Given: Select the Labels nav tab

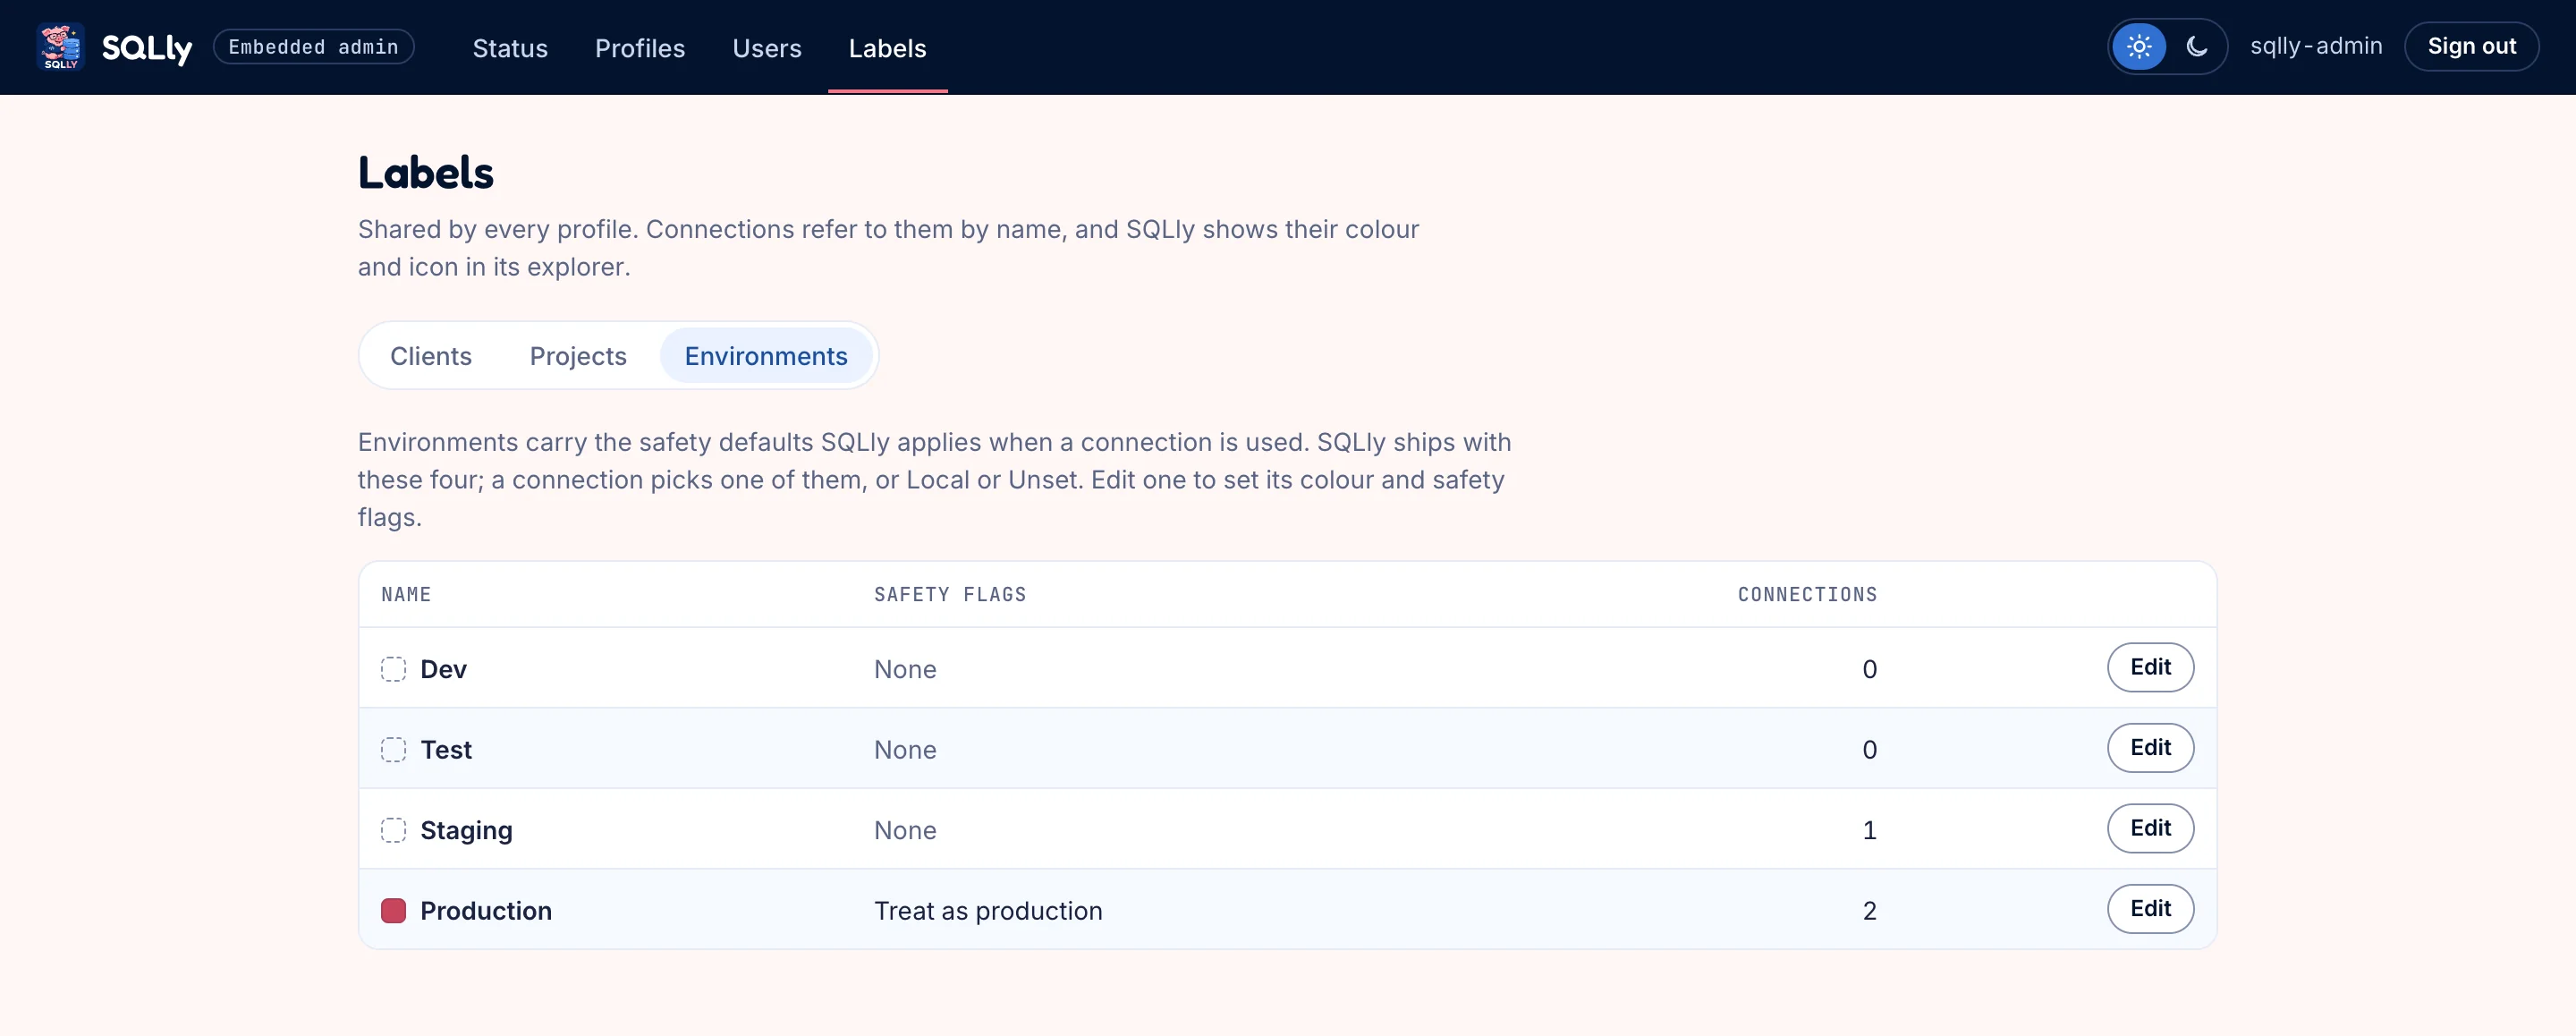Looking at the screenshot, I should pyautogui.click(x=887, y=48).
